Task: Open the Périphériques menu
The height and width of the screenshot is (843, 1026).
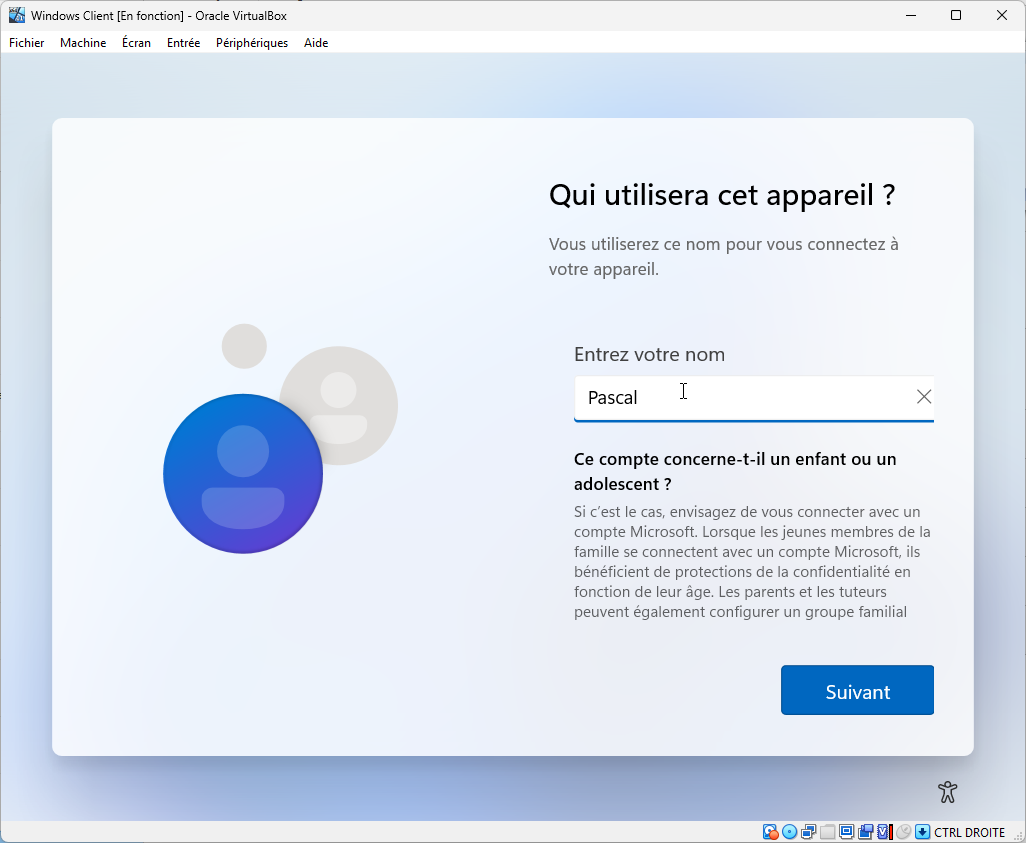Action: coord(252,43)
